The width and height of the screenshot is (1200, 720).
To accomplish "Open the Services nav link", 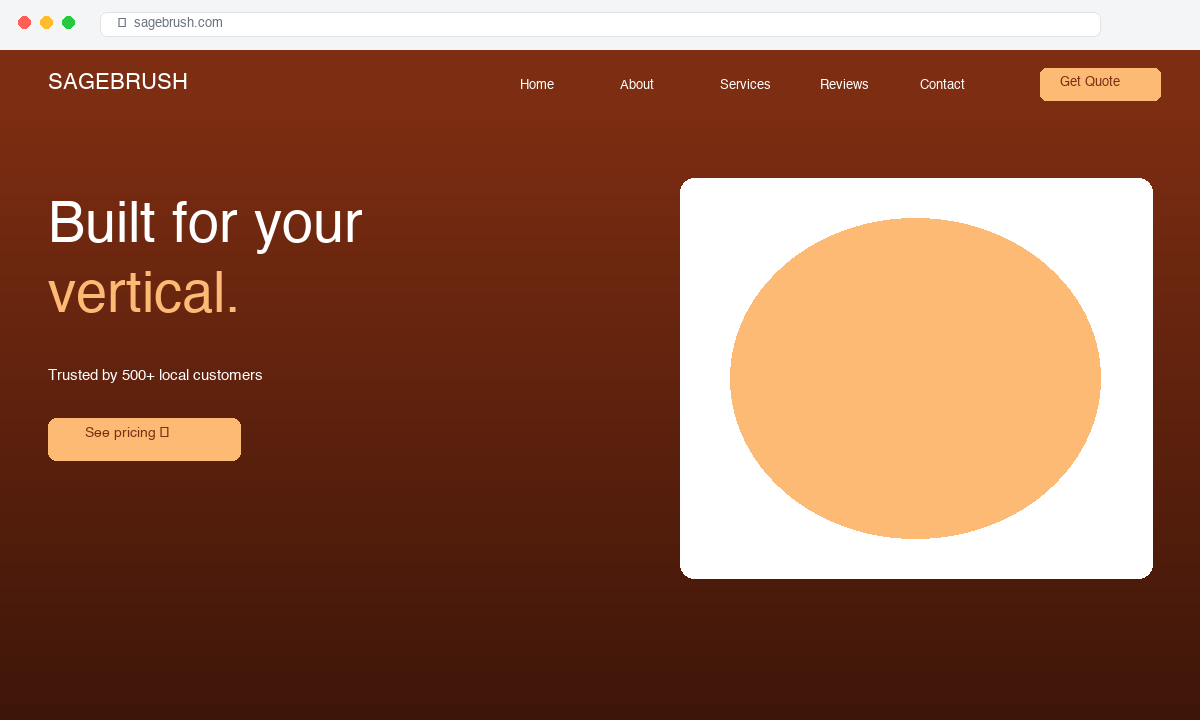I will pyautogui.click(x=745, y=84).
